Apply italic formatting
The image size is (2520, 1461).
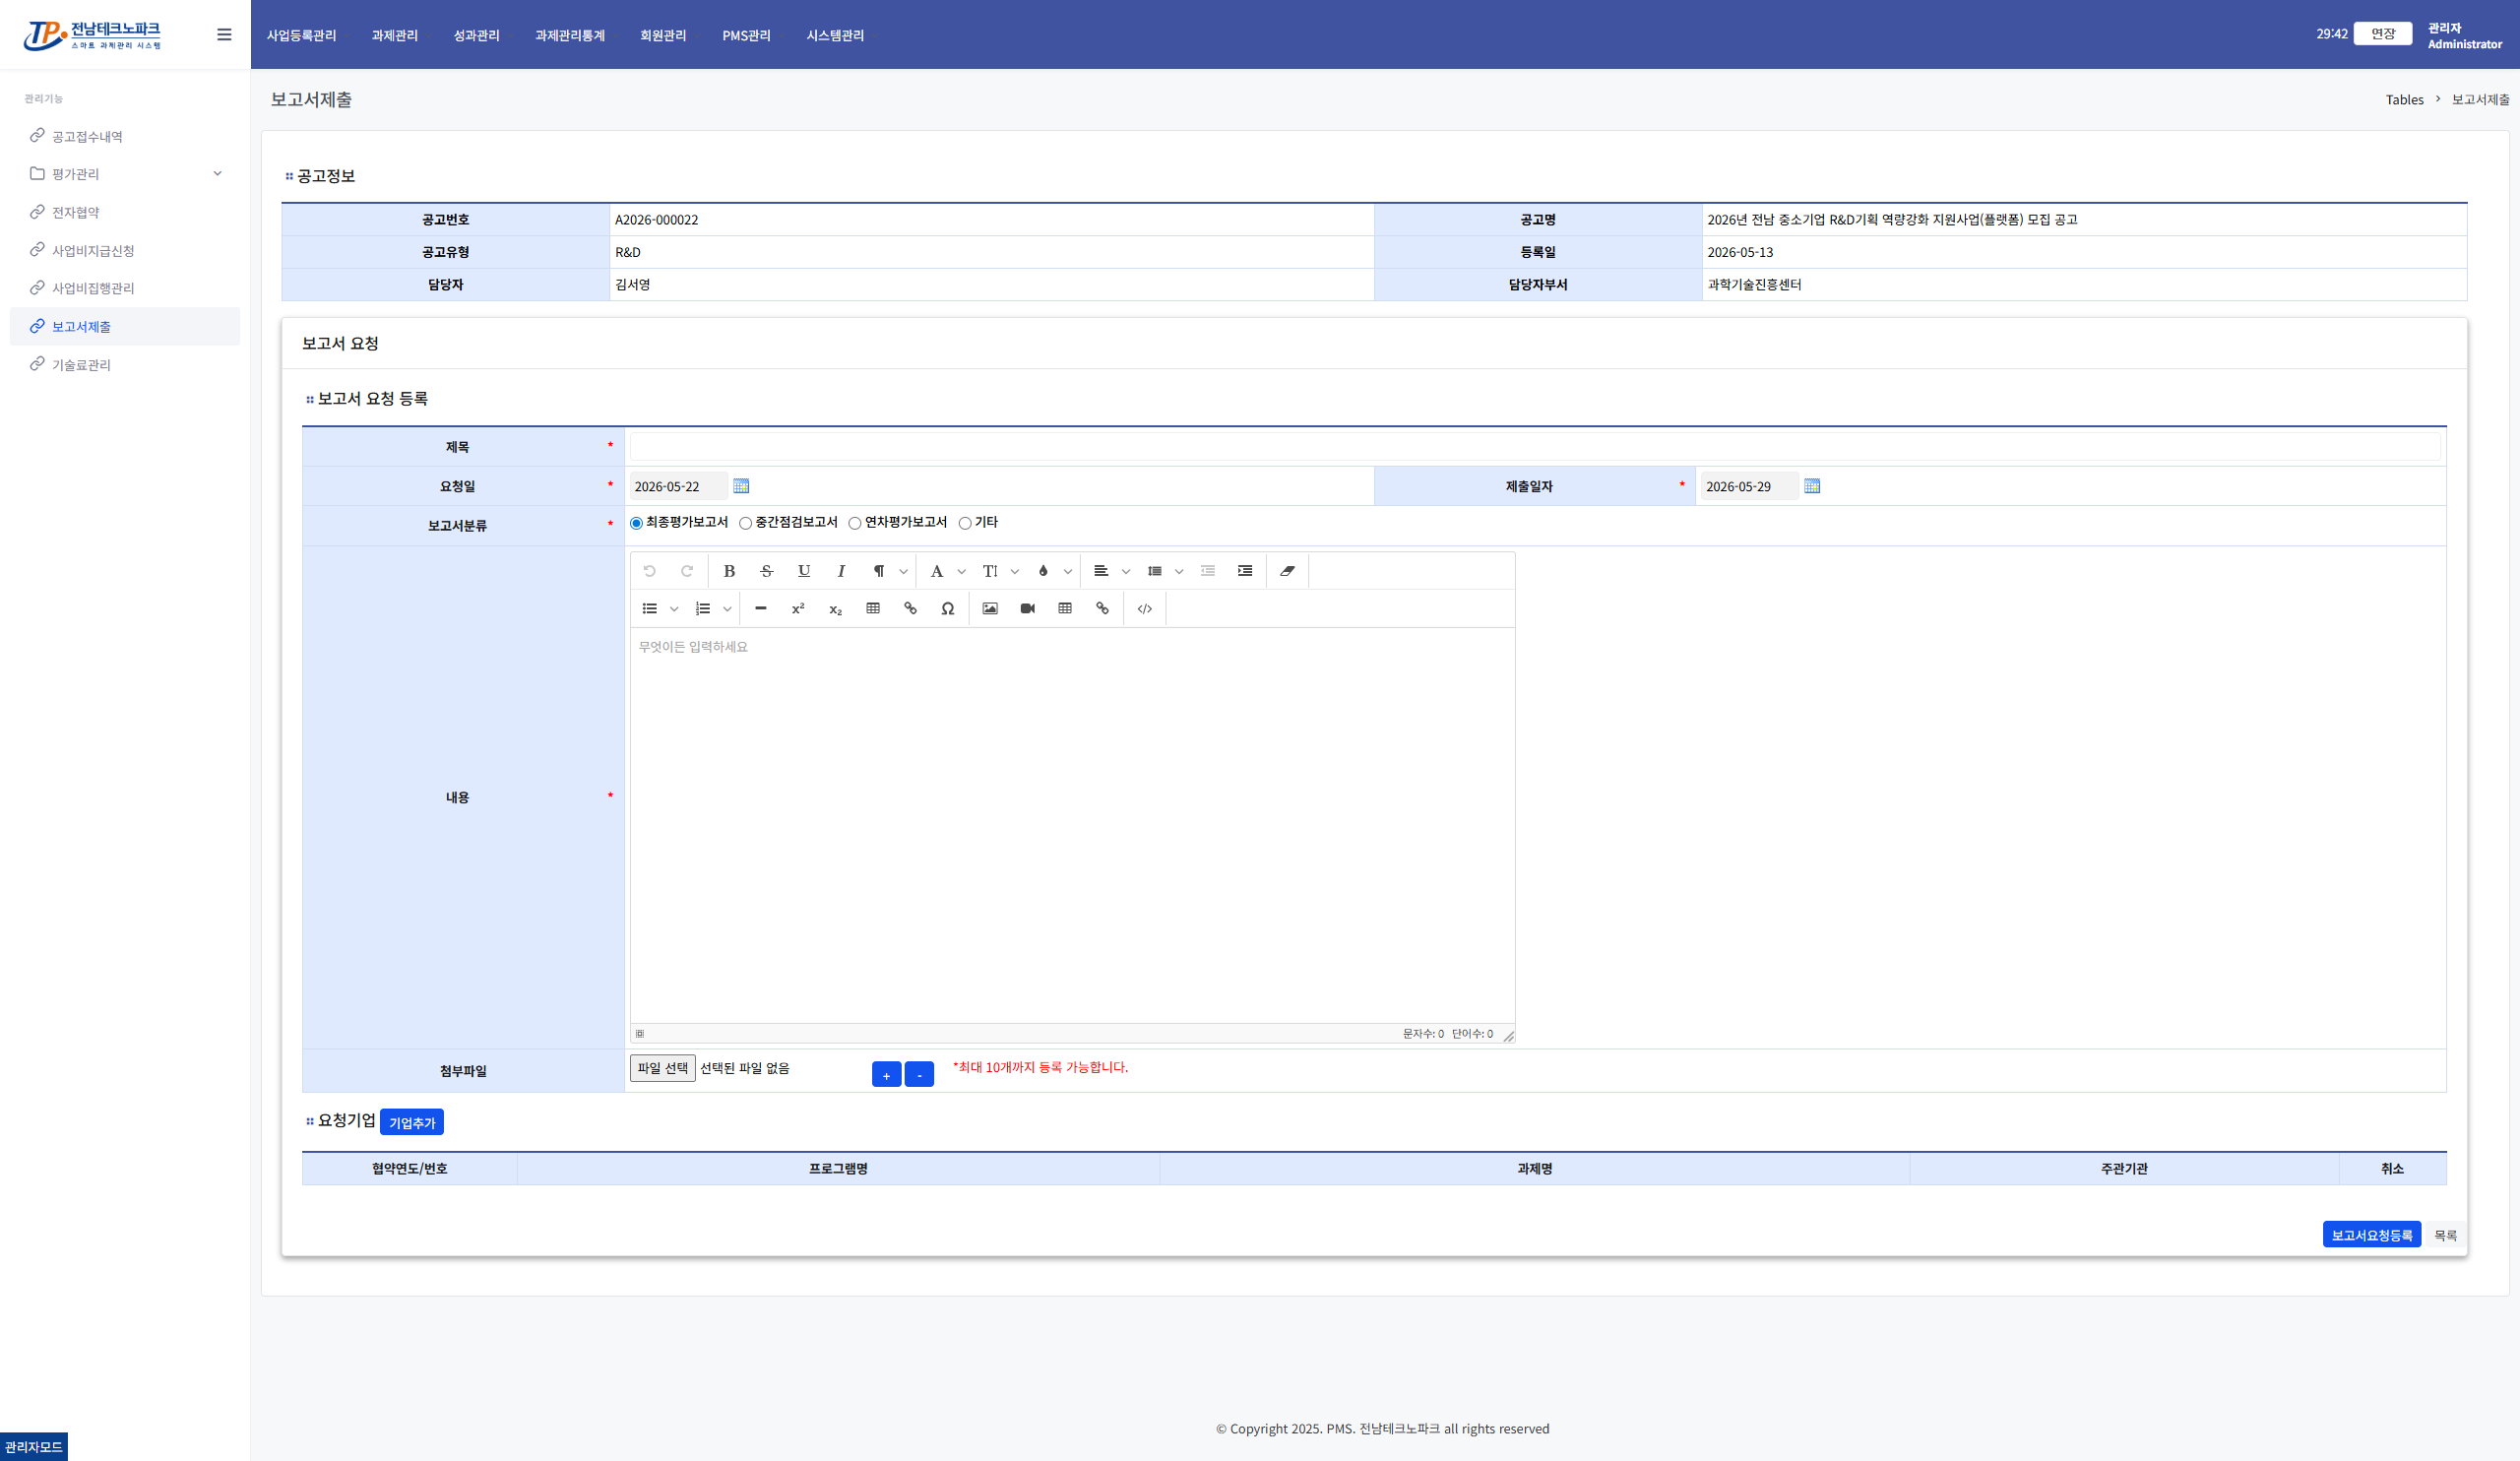tap(841, 571)
